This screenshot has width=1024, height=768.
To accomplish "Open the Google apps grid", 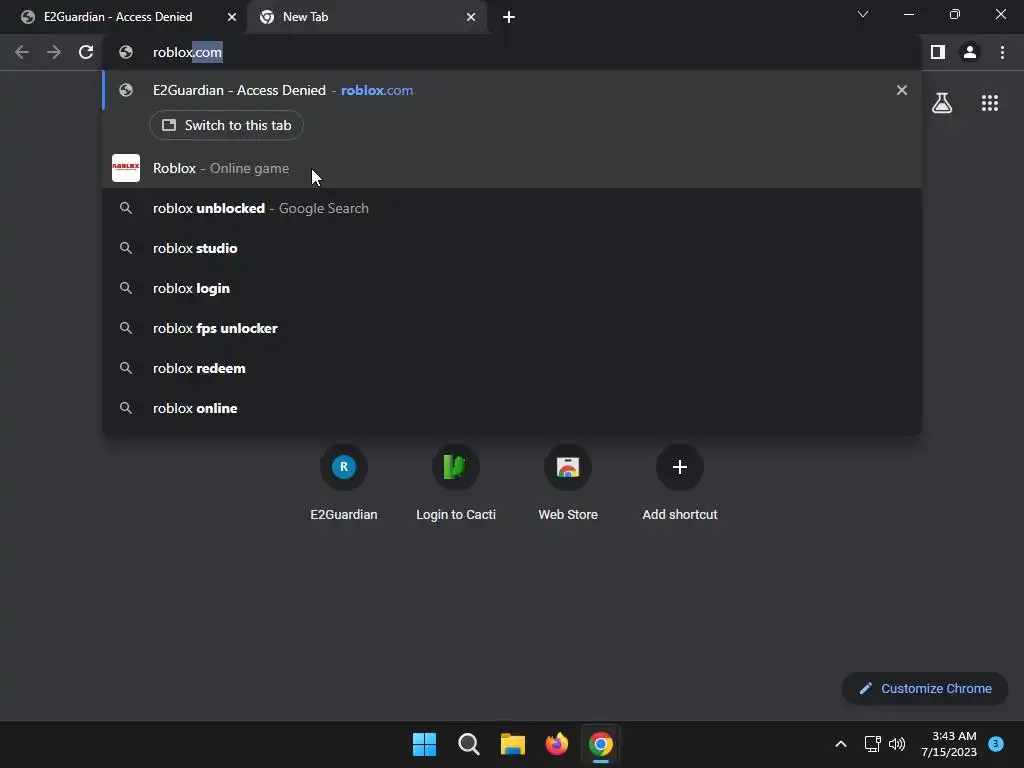I will click(990, 103).
